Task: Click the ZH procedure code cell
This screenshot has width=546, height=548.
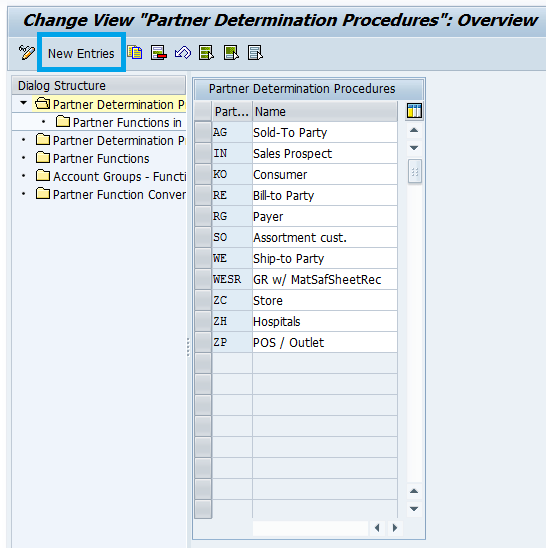Action: [232, 321]
